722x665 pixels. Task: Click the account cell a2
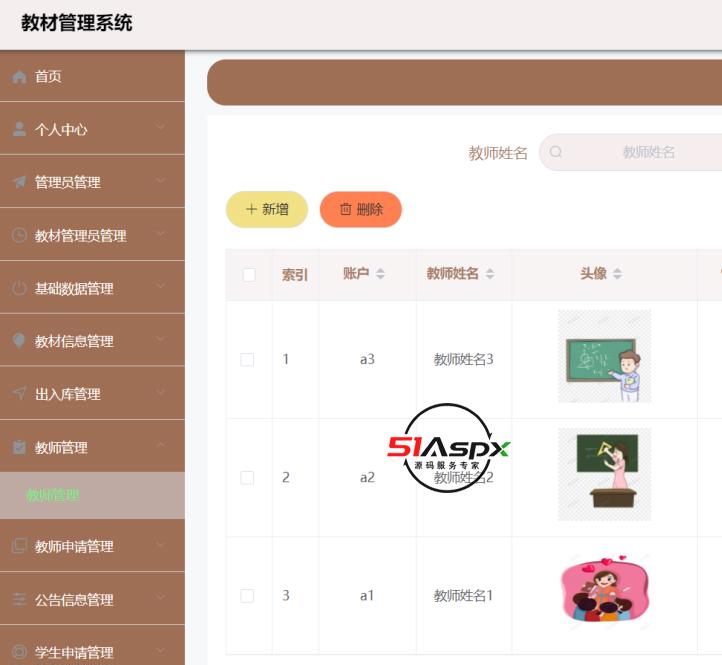[367, 478]
